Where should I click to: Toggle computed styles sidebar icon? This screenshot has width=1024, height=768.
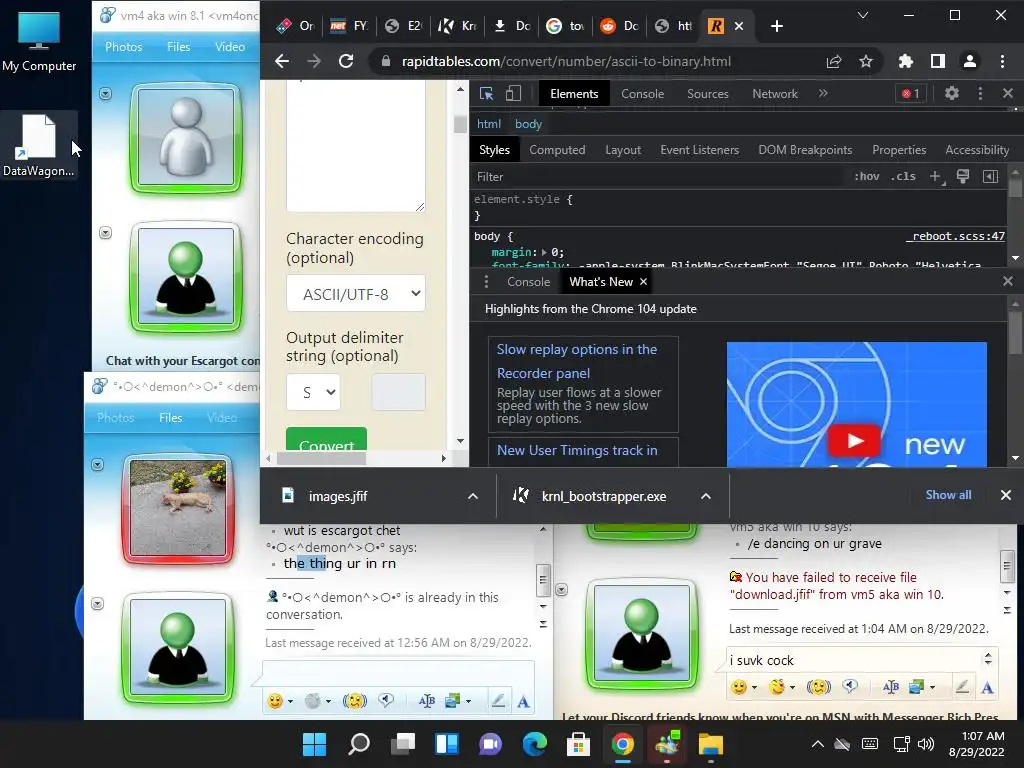point(991,176)
